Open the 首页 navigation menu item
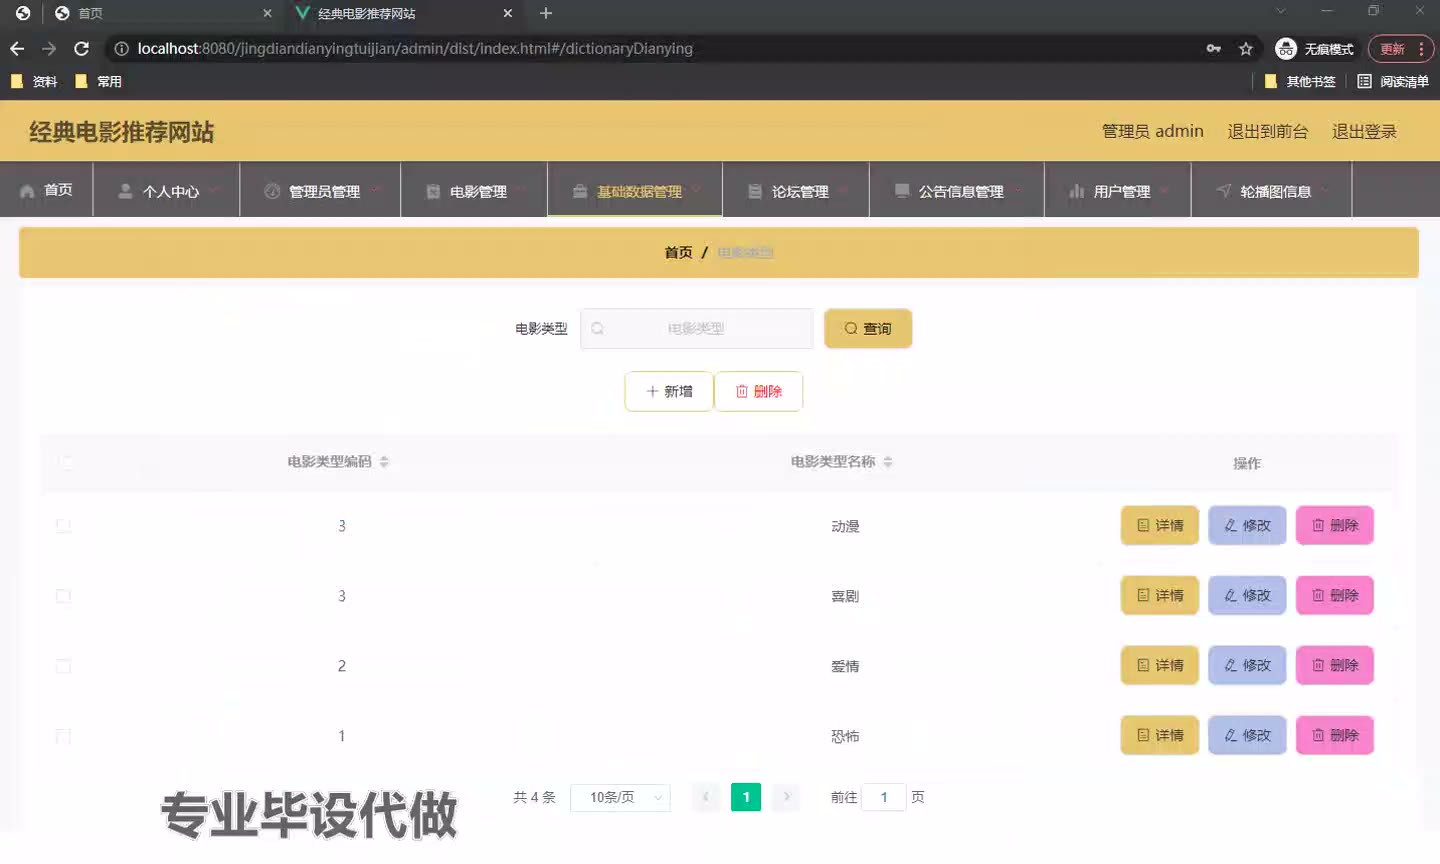This screenshot has height=864, width=1440. click(47, 190)
